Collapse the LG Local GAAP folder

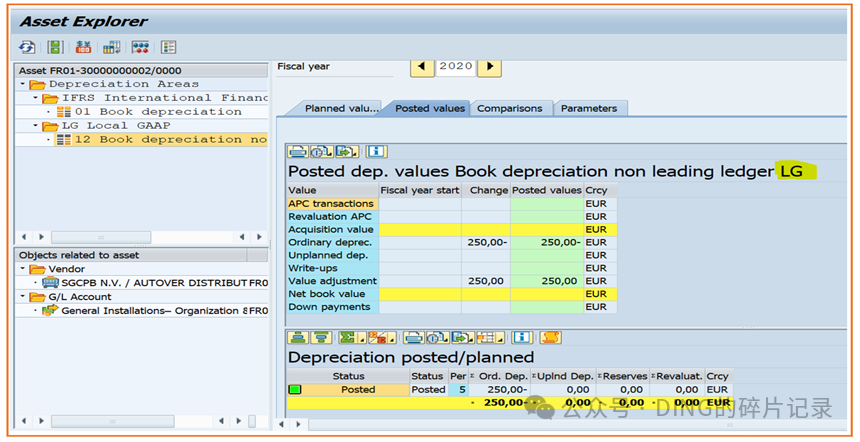click(x=36, y=126)
